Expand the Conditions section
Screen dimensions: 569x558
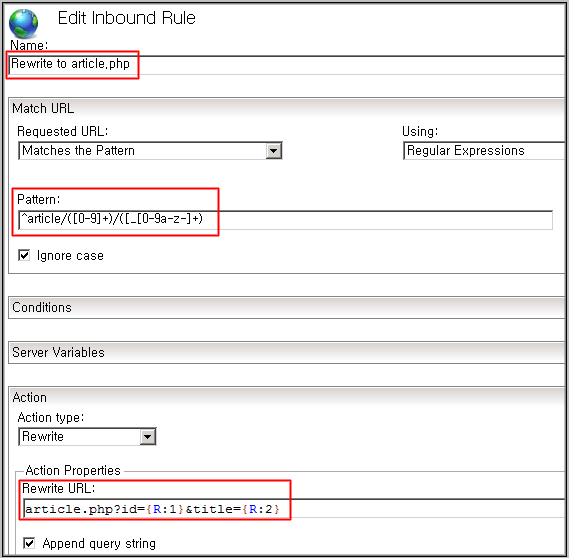(287, 308)
